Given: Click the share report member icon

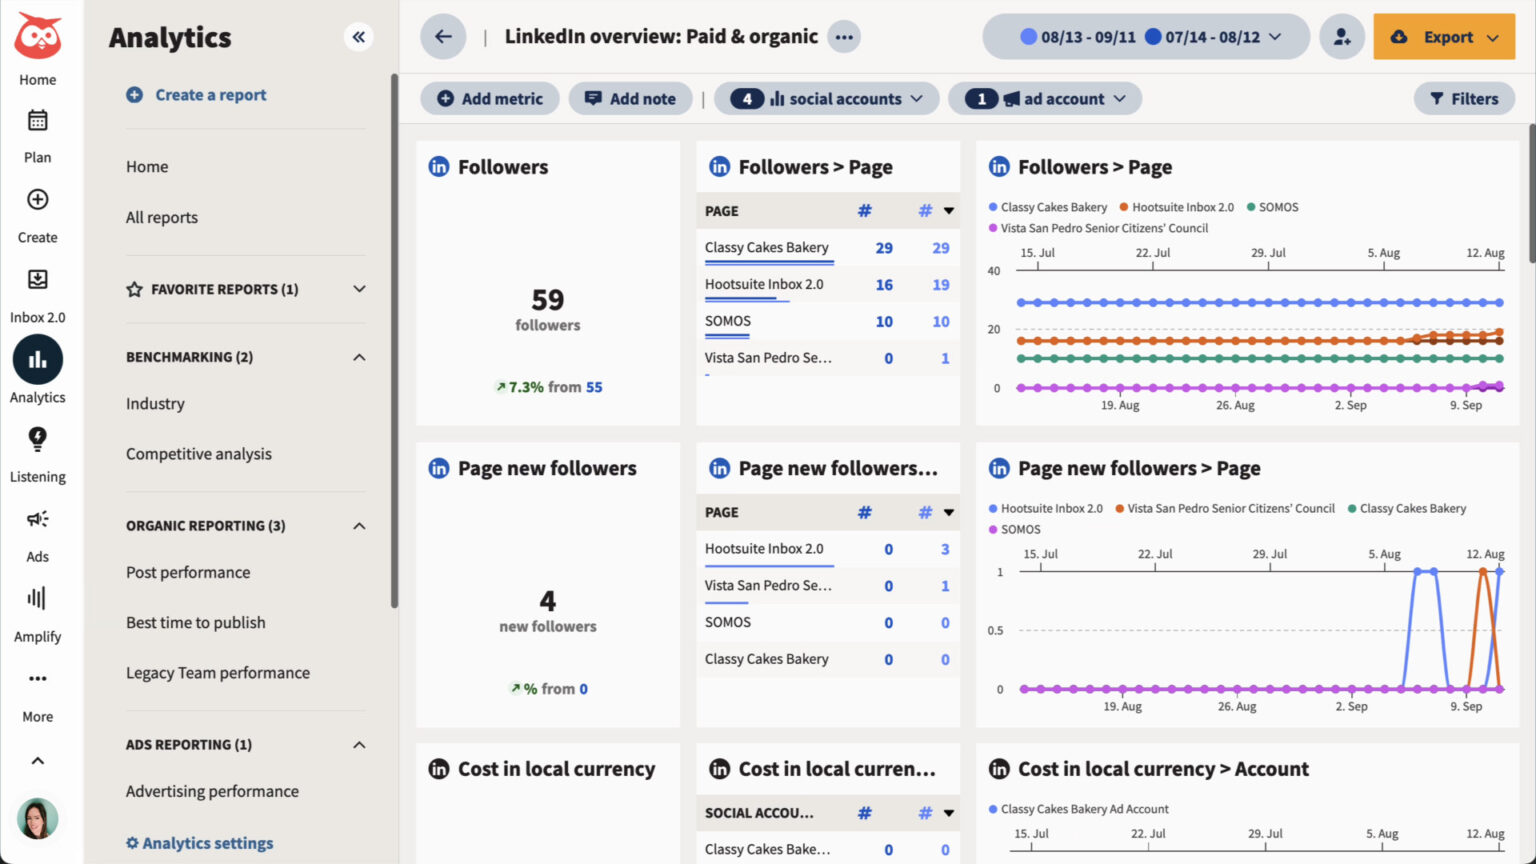Looking at the screenshot, I should pyautogui.click(x=1341, y=36).
